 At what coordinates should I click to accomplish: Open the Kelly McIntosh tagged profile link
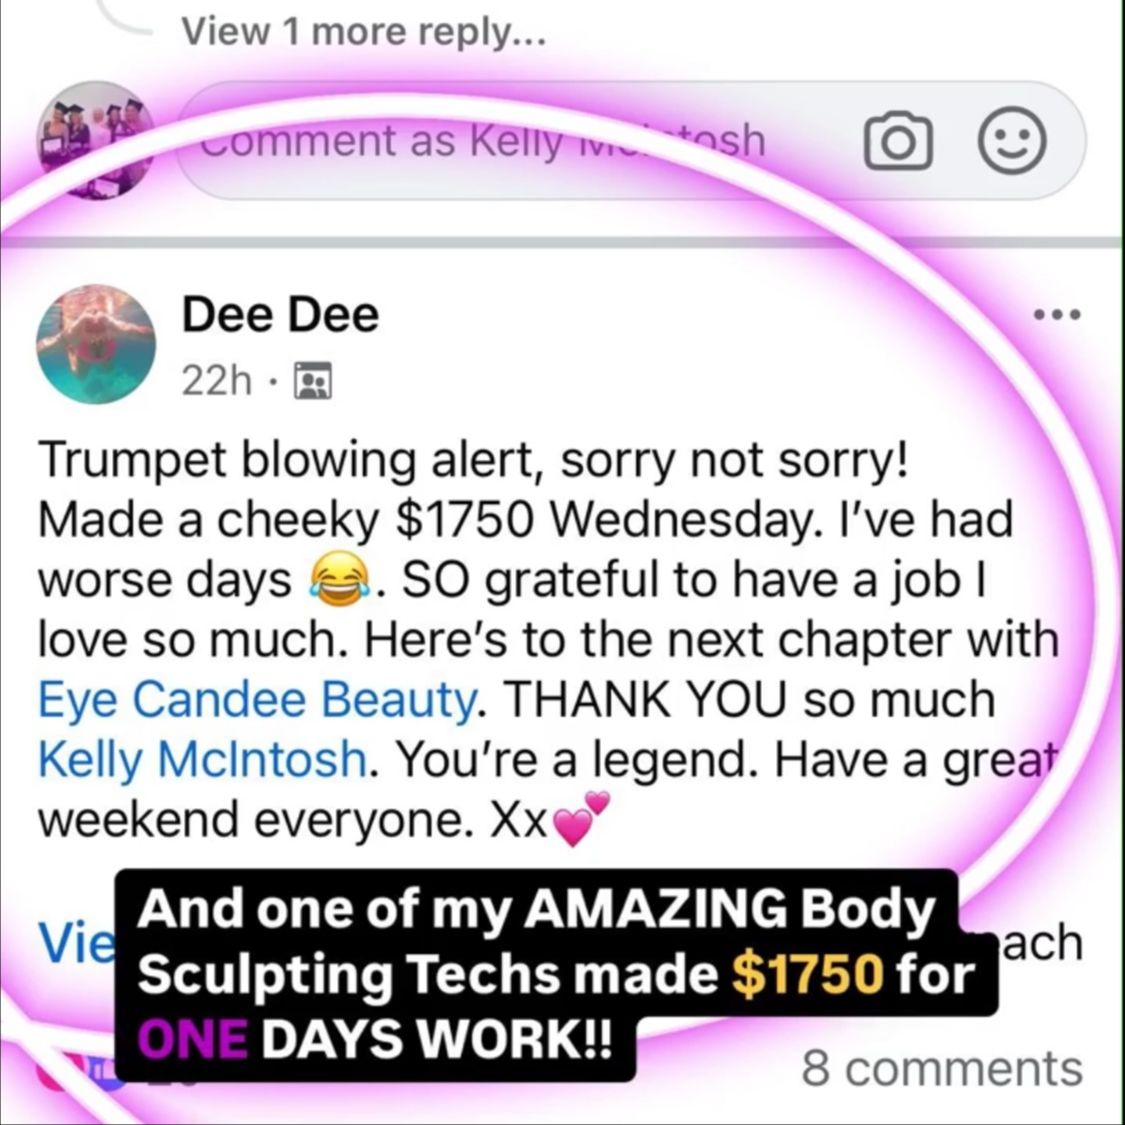click(203, 759)
